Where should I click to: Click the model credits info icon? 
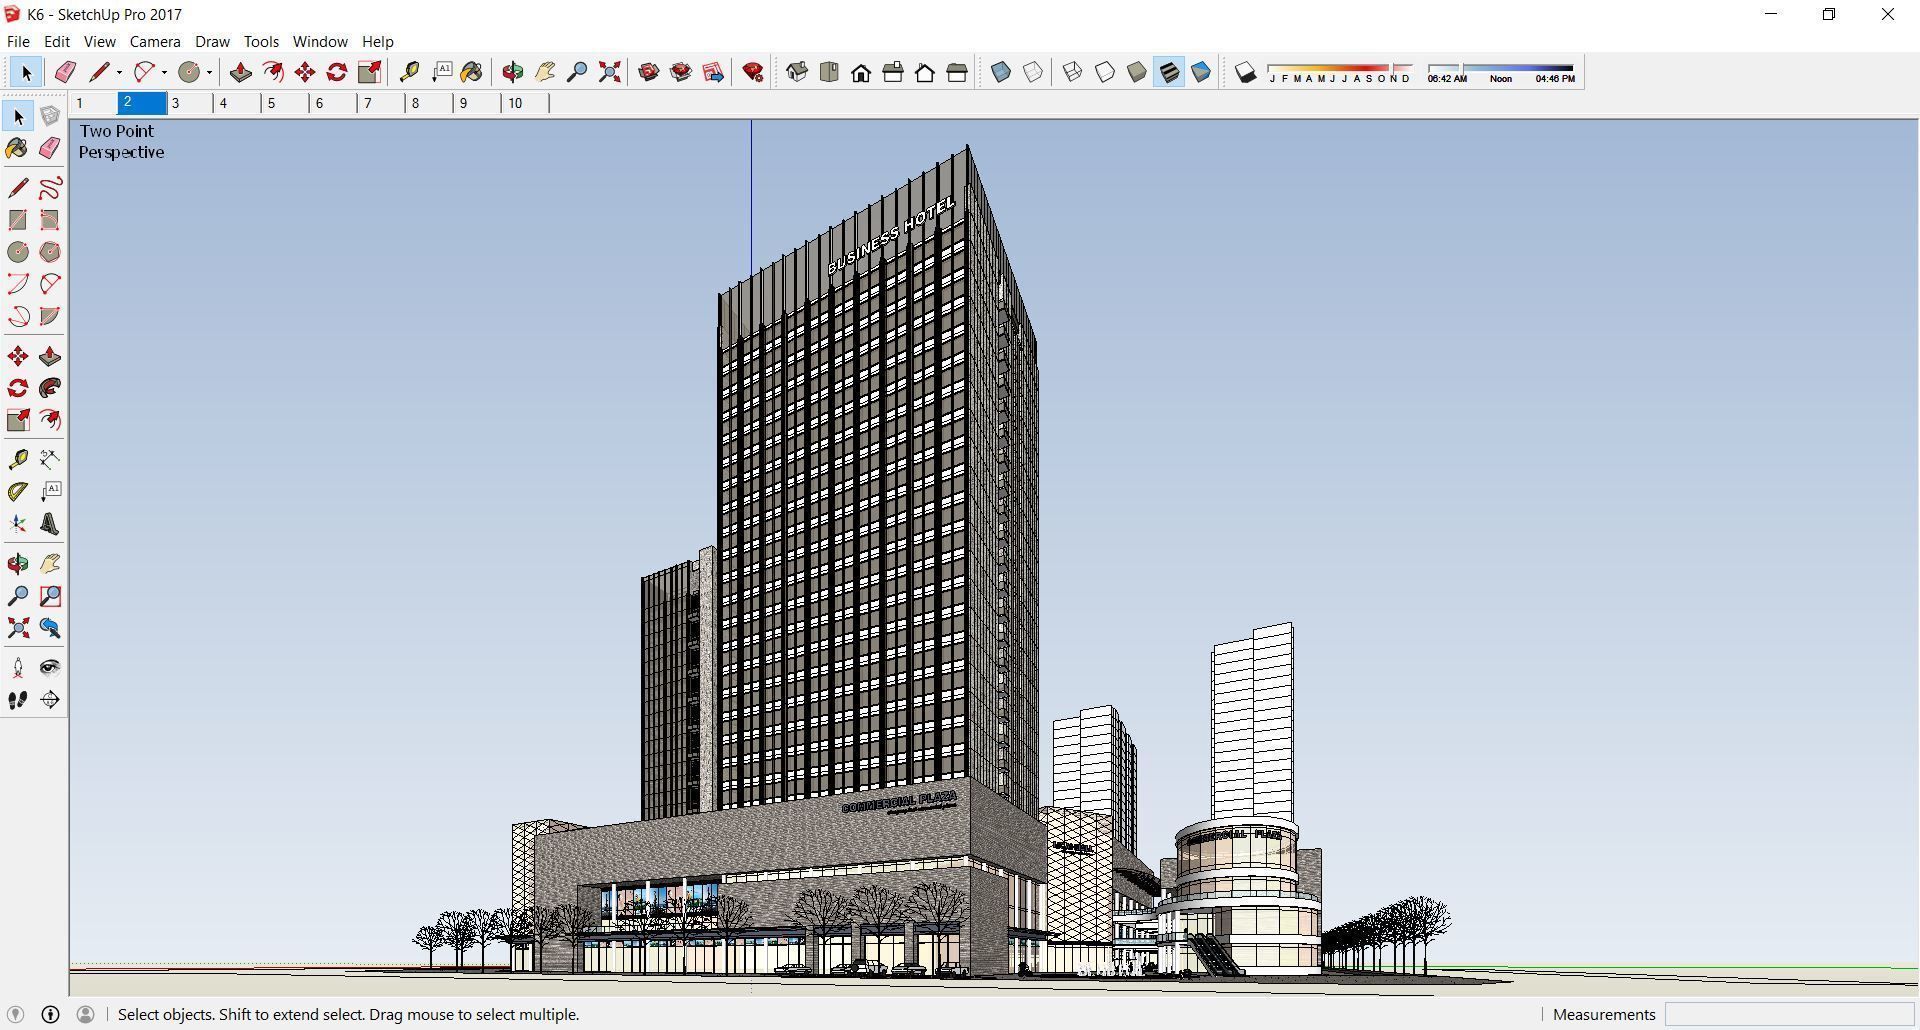pos(50,1015)
